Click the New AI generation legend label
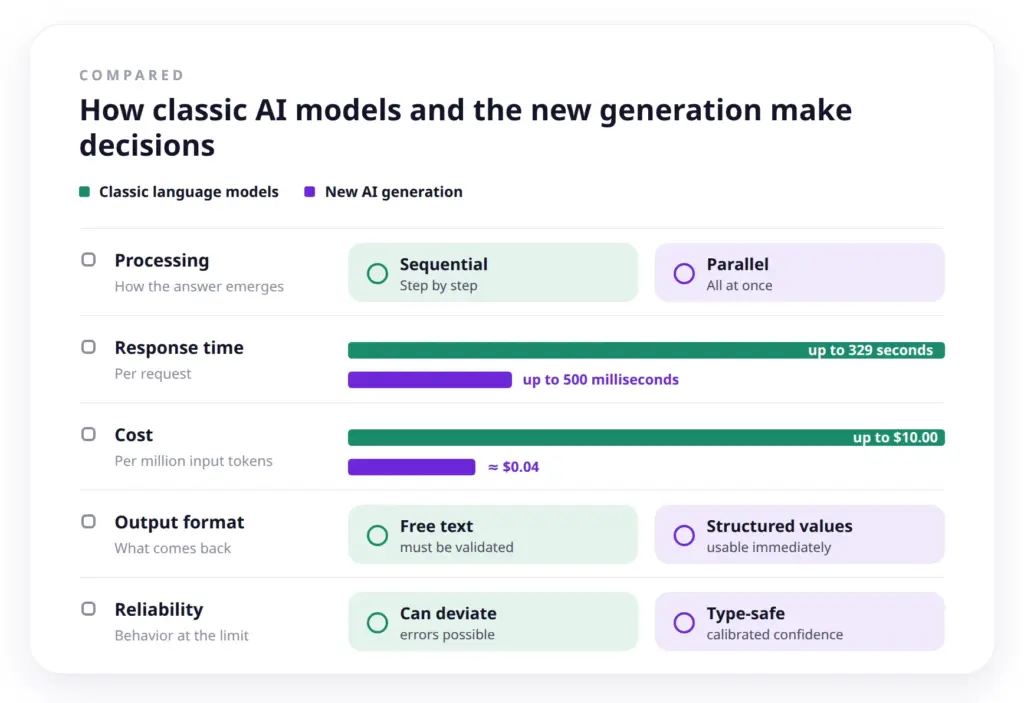Image resolution: width=1024 pixels, height=703 pixels. 394,191
